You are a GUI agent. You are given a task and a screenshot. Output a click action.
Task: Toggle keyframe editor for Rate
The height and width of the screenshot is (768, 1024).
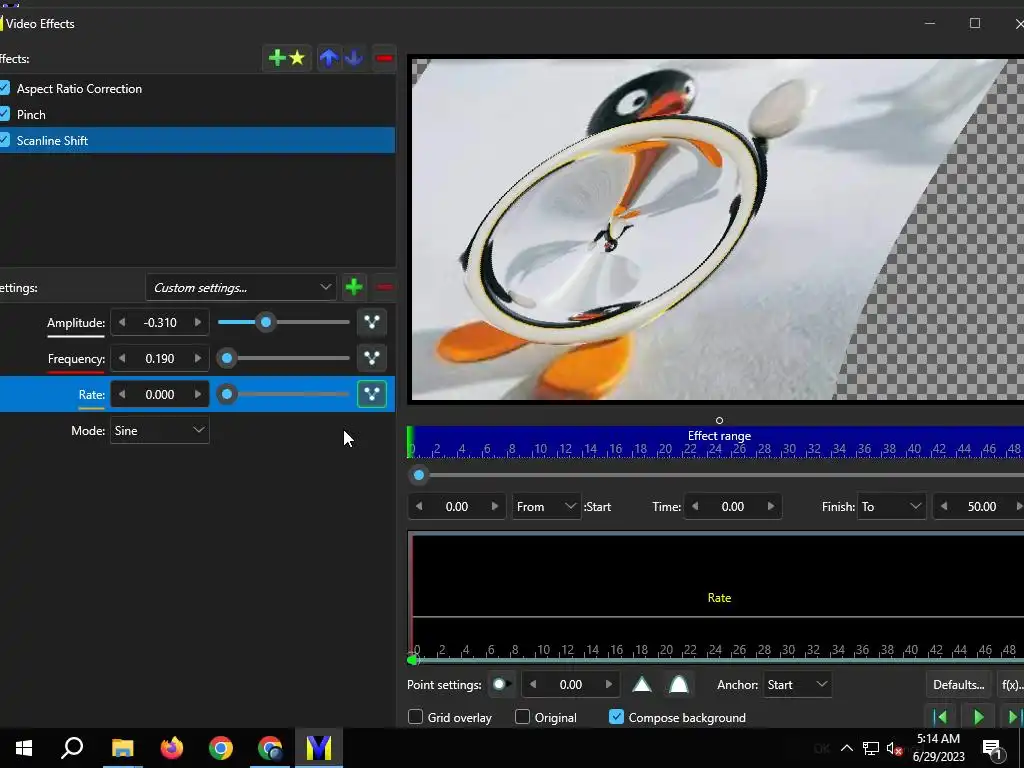click(x=372, y=394)
